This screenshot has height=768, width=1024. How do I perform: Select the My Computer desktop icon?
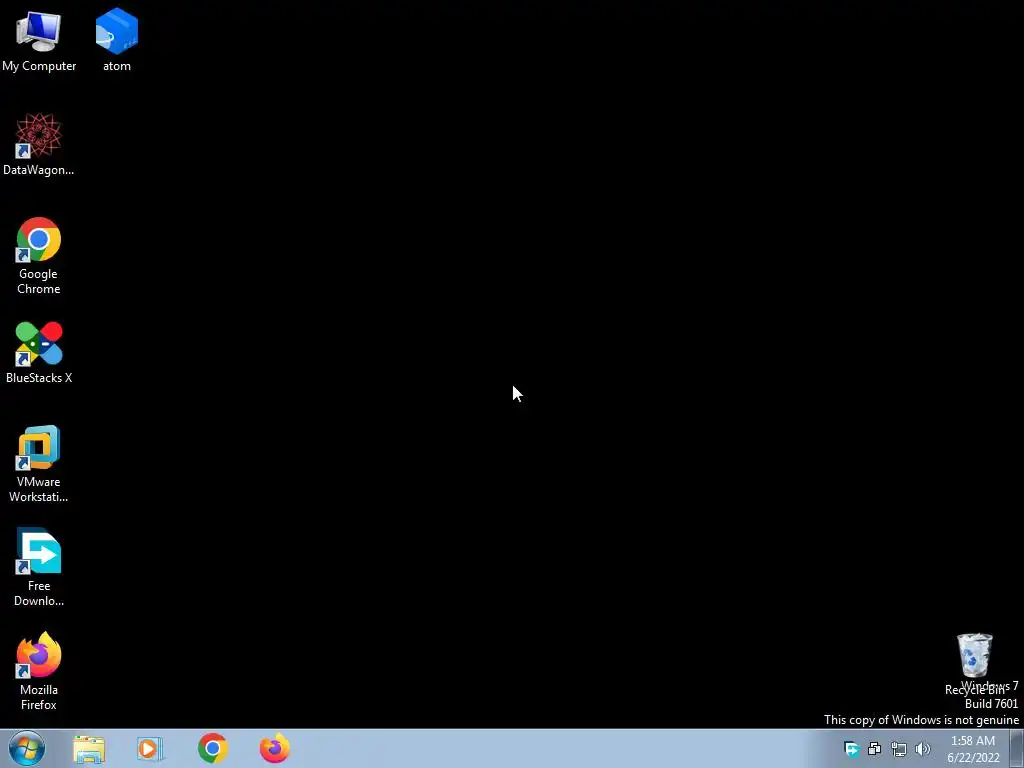click(x=39, y=40)
